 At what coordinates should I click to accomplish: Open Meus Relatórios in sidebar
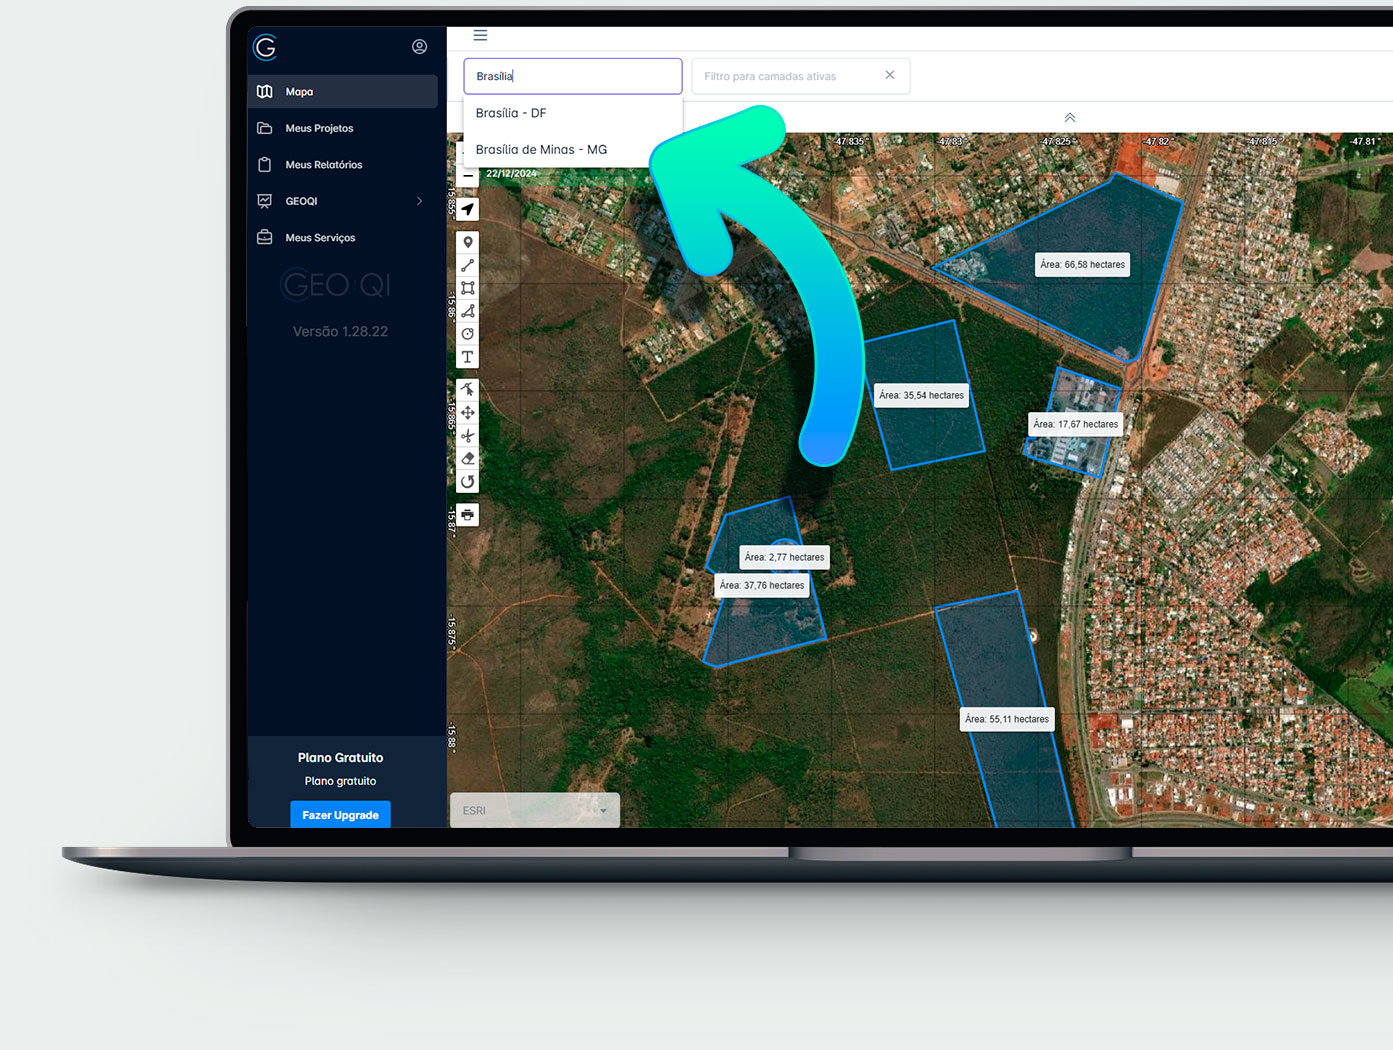click(x=343, y=164)
